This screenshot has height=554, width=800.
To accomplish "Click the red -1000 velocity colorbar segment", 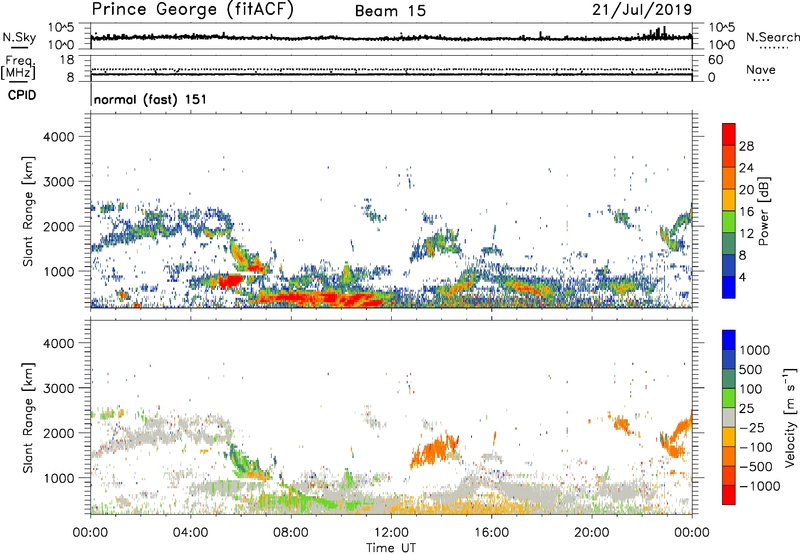I will [x=729, y=494].
